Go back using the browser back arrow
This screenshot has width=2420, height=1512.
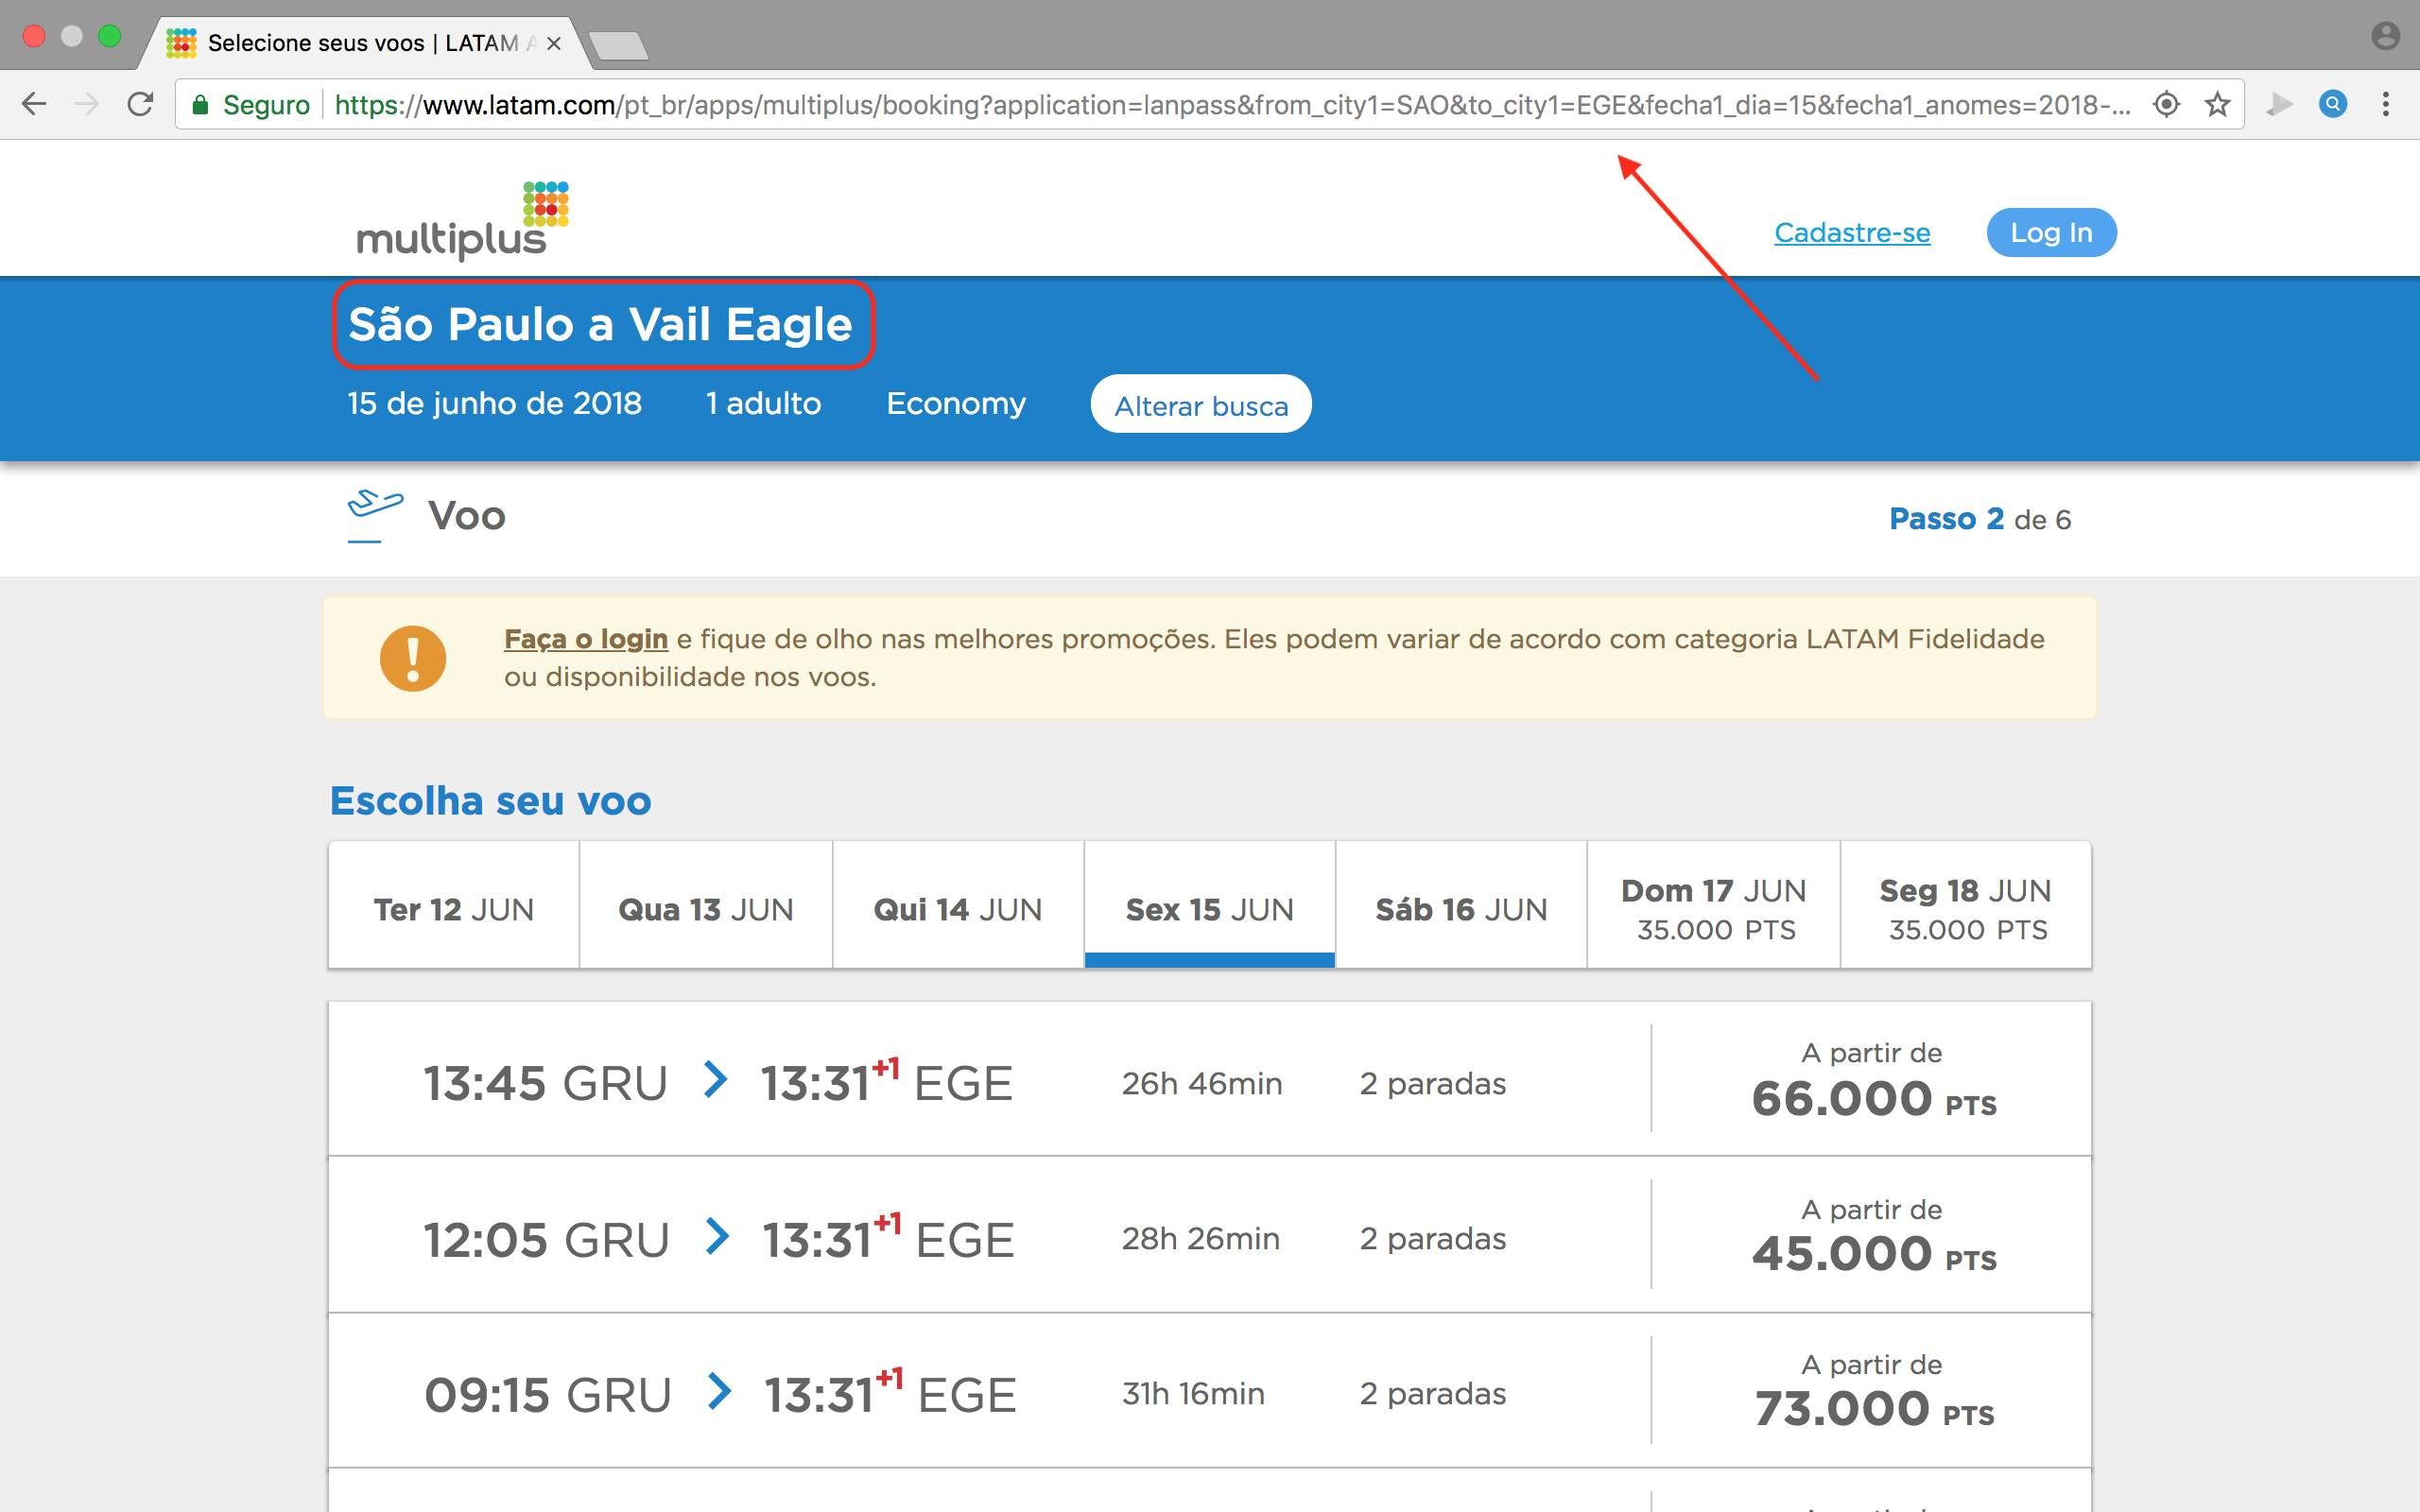34,104
